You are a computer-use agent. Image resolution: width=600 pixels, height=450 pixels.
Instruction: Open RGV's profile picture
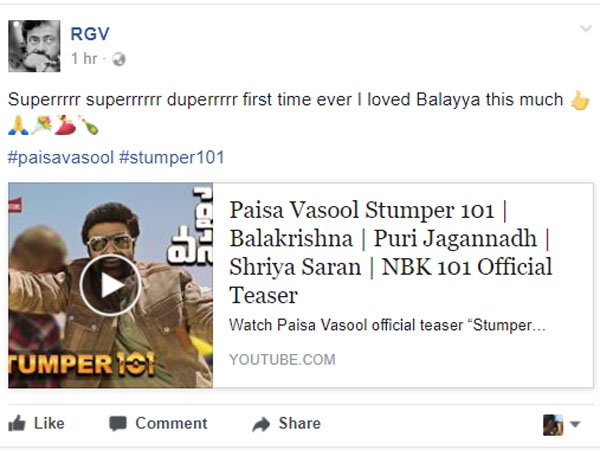pos(34,46)
